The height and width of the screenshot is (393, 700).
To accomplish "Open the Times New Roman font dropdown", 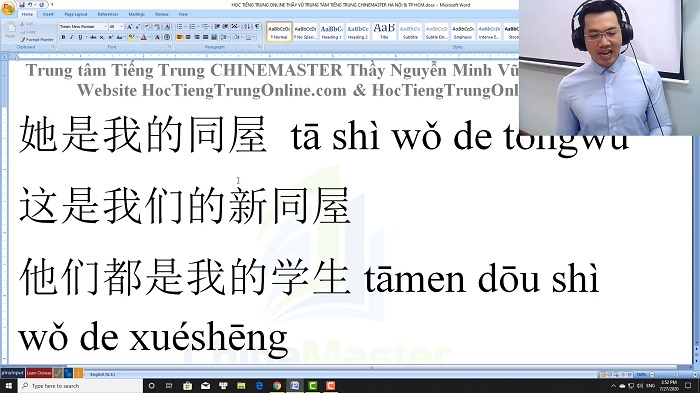I will click(106, 26).
